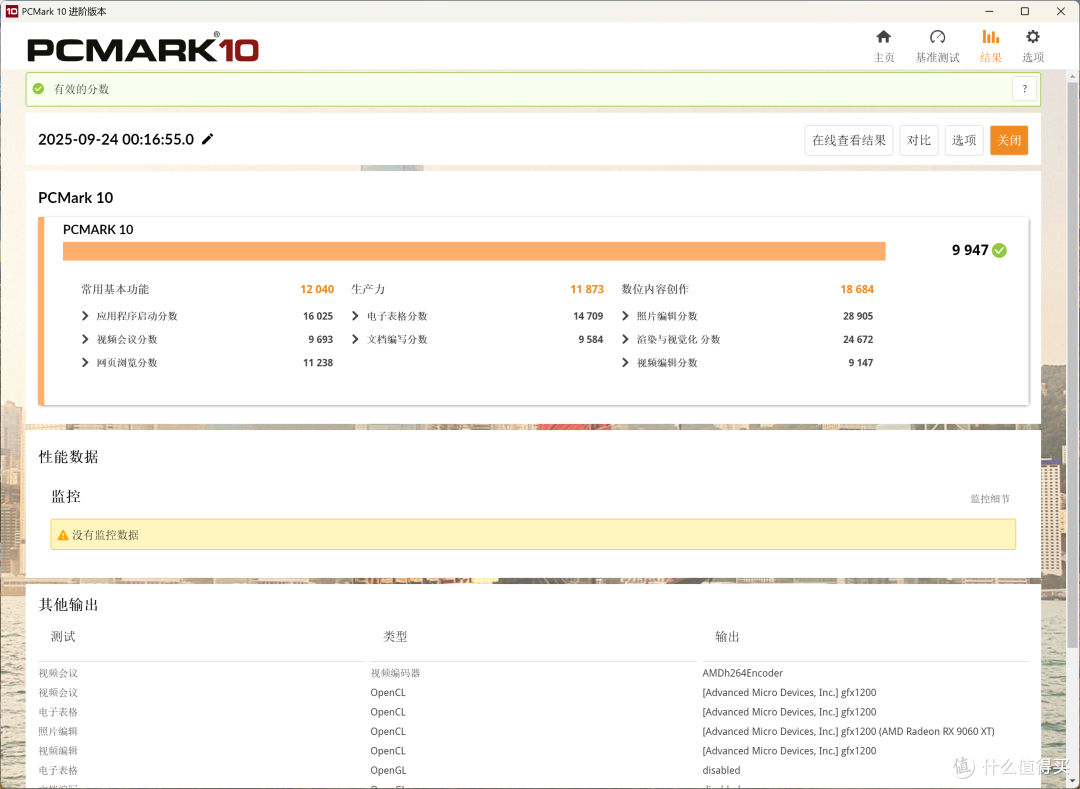Expand 渲染与视觉化分数 row

pos(625,339)
